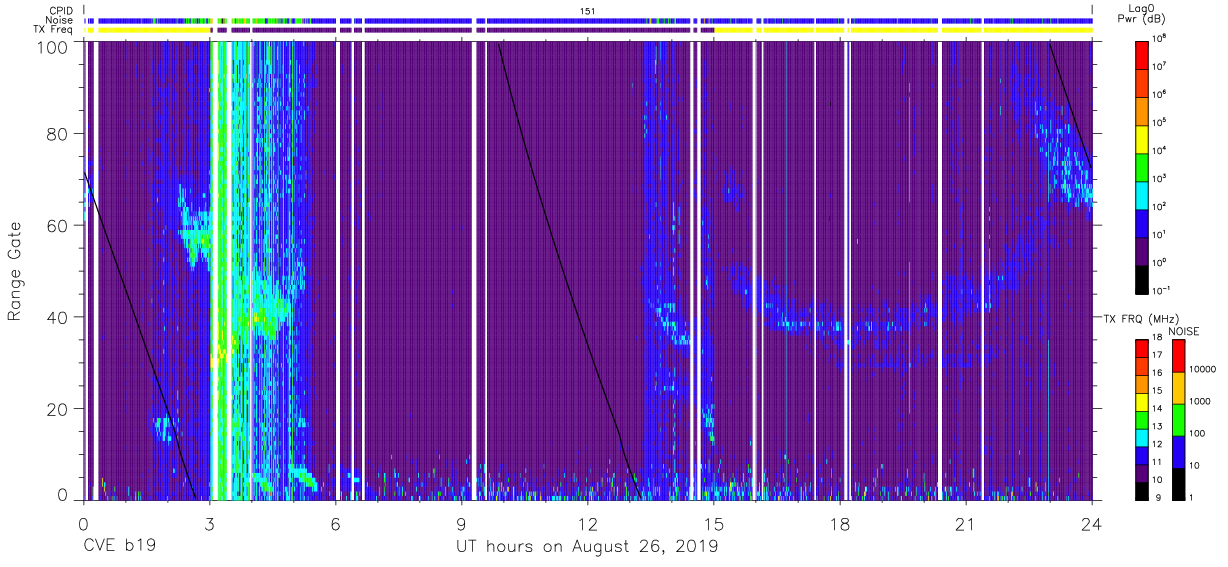Click the yellow segment of the power colorbar
Viewport: 1228px width, 567px height.
point(1142,138)
